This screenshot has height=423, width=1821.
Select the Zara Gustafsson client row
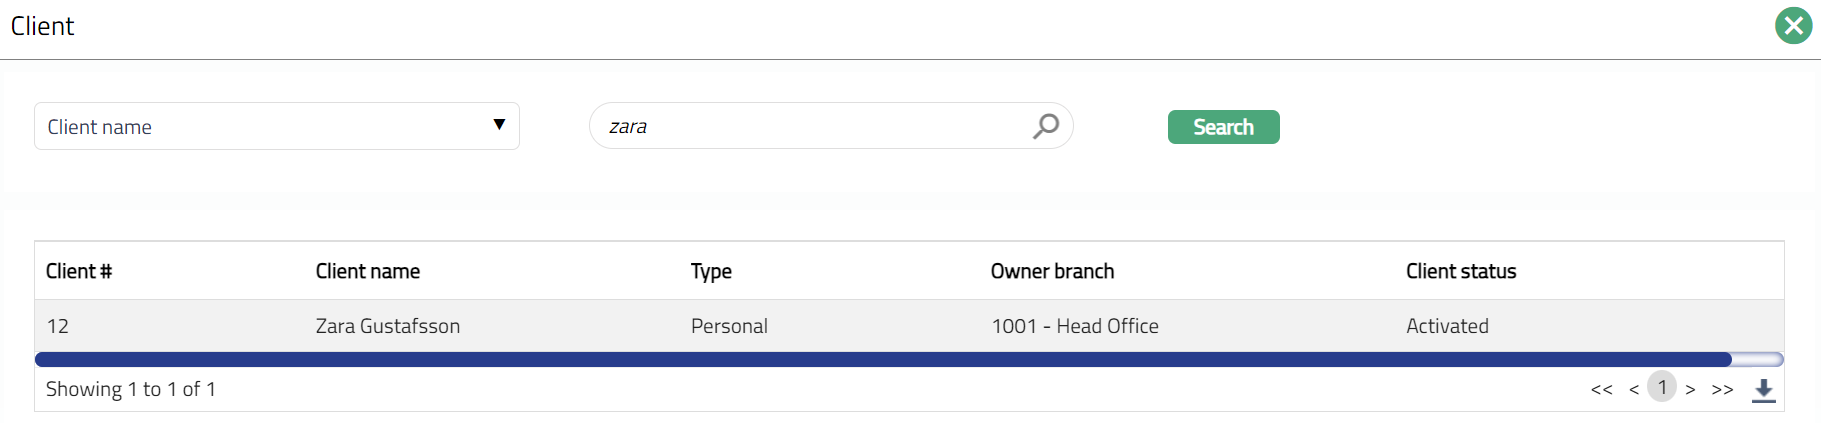(x=388, y=326)
